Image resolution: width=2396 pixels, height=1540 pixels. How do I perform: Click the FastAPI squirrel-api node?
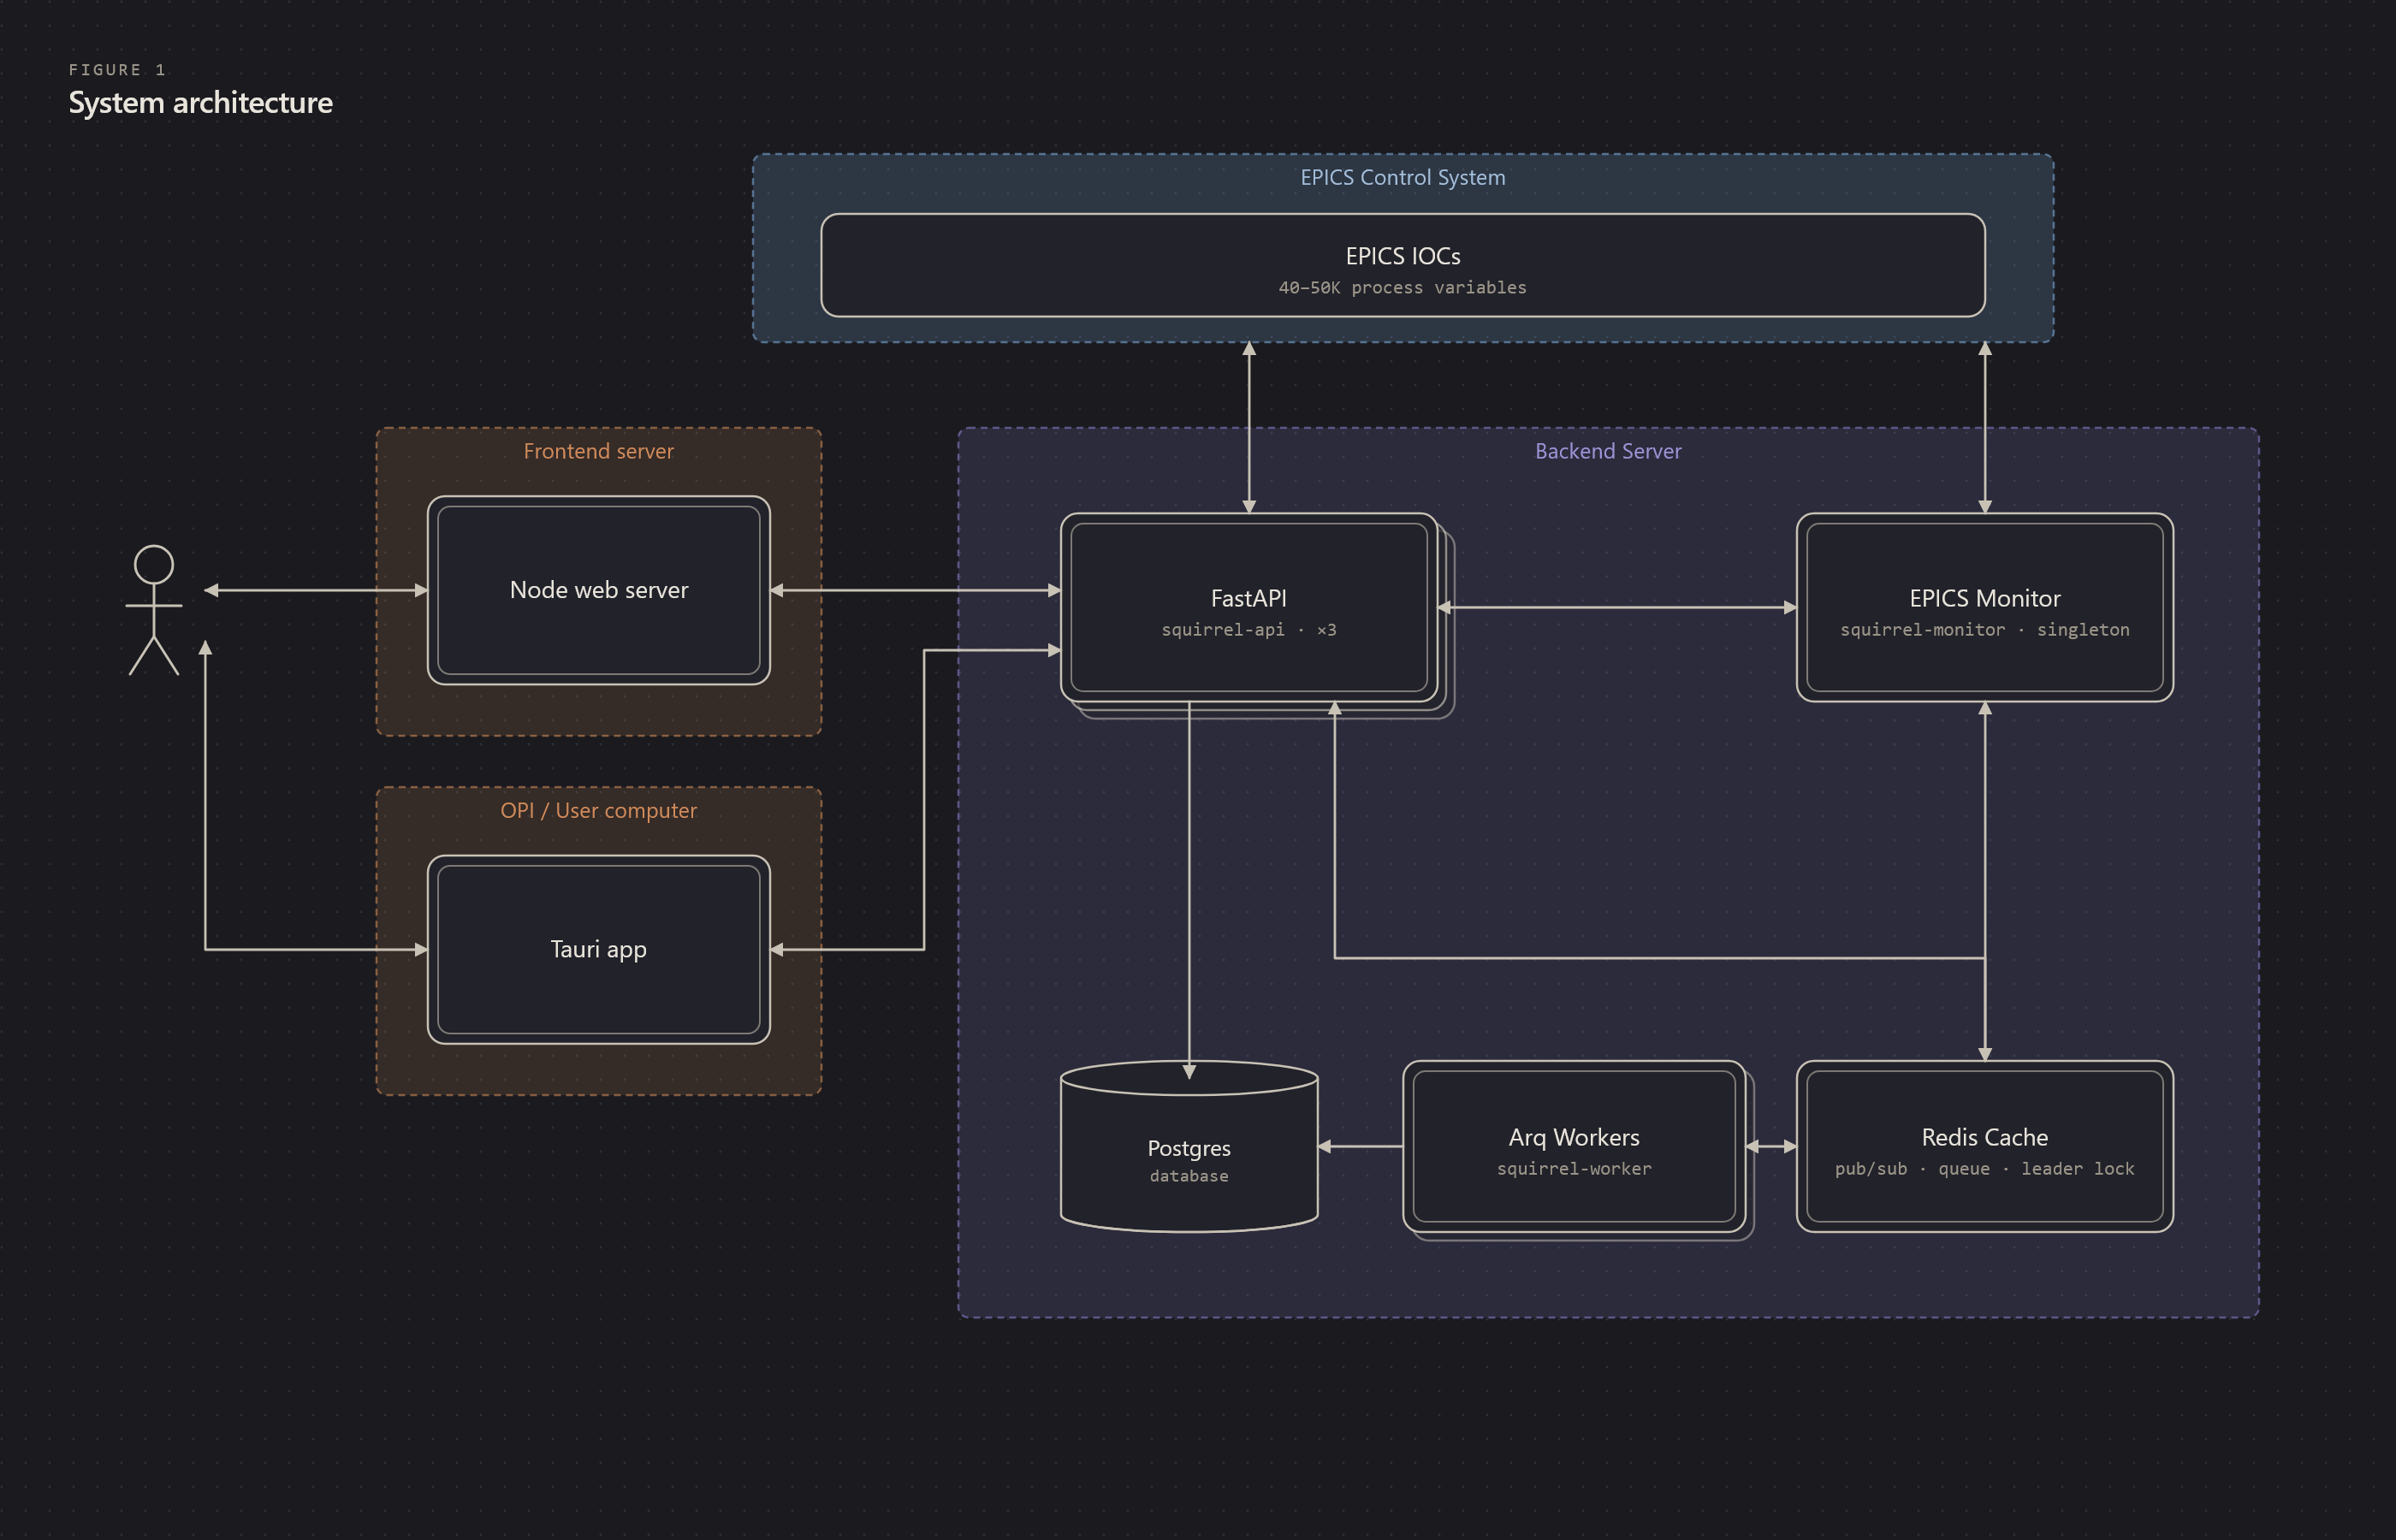coord(1249,608)
